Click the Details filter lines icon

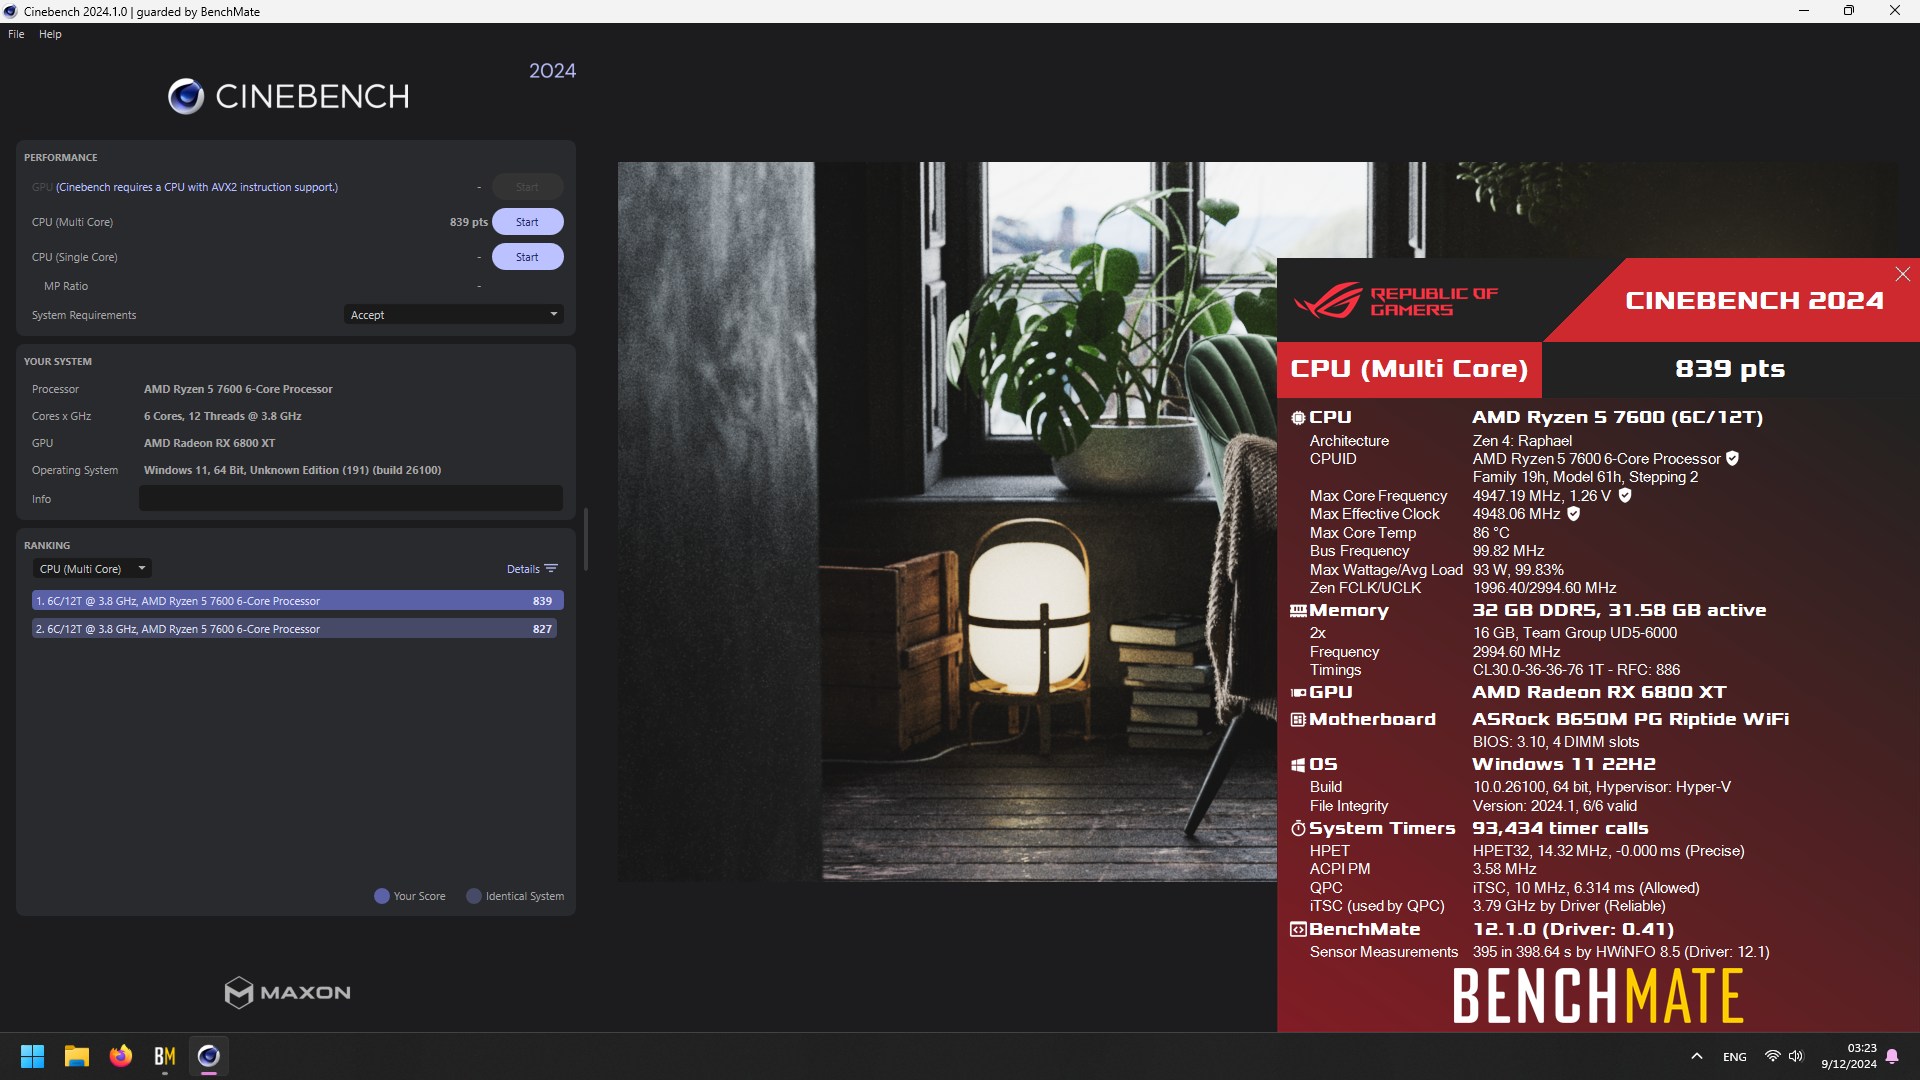click(x=551, y=569)
